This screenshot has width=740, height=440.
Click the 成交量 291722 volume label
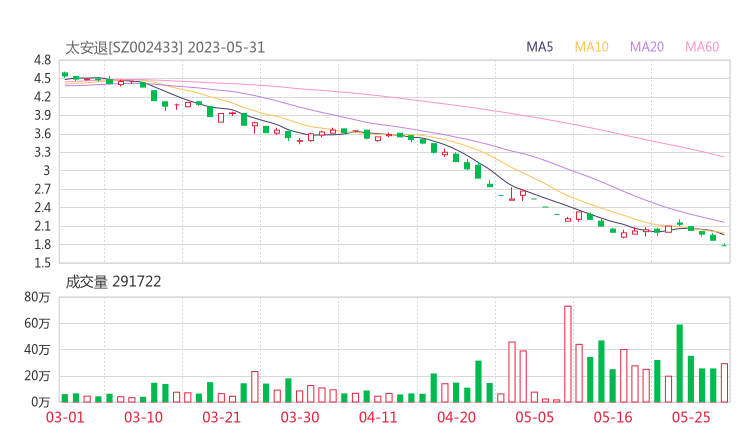(113, 282)
